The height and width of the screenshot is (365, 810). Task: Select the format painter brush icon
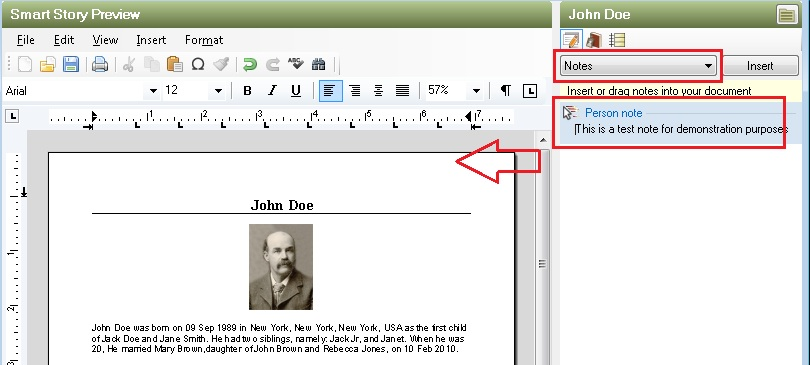[x=221, y=65]
